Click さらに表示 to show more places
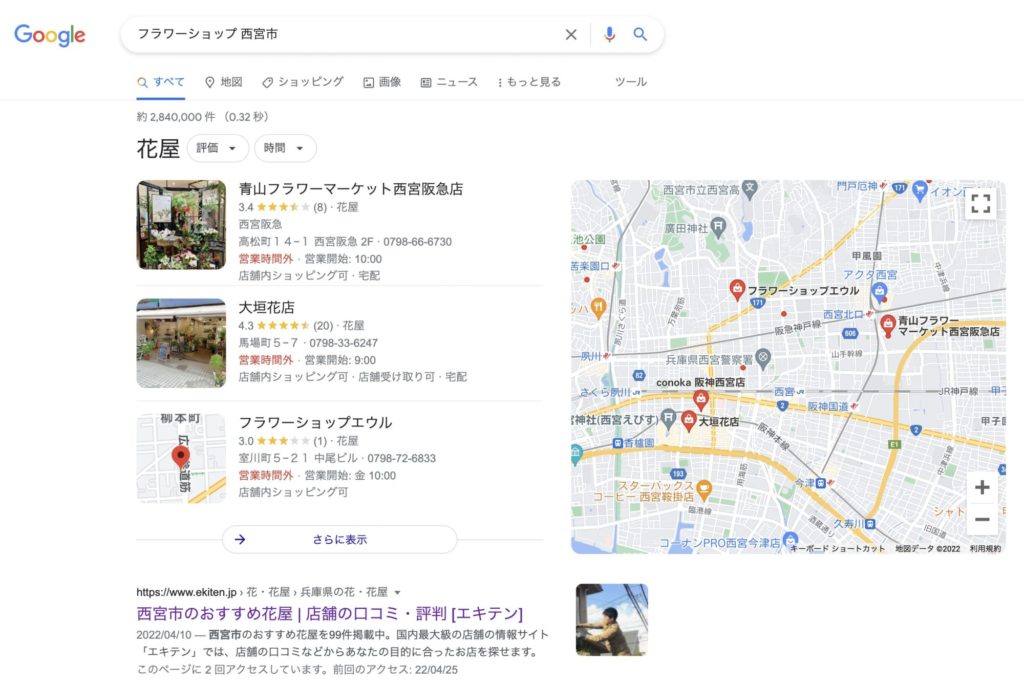Screen dimensions: 1024x685 pos(339,539)
